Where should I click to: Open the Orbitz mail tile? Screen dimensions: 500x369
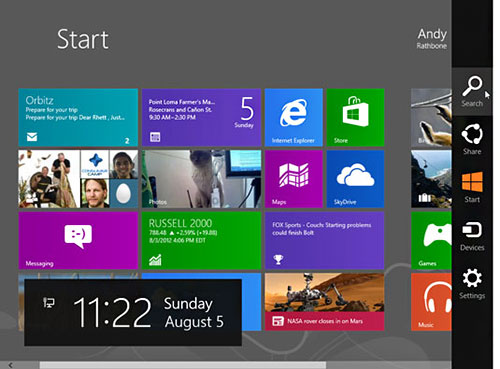pyautogui.click(x=78, y=117)
